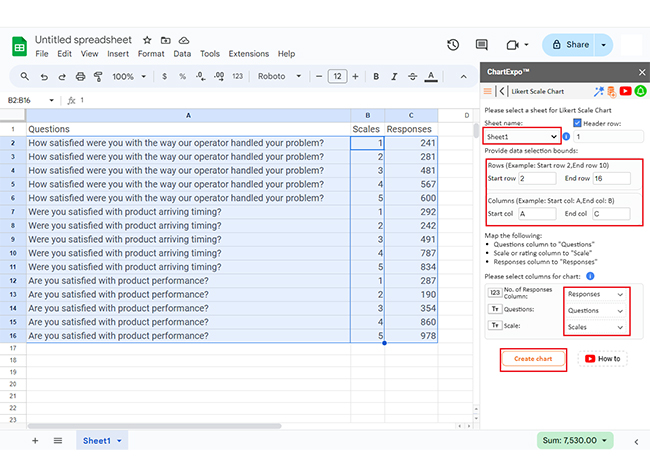Image resolution: width=650 pixels, height=473 pixels.
Task: Click the font size 12 field
Action: click(337, 76)
